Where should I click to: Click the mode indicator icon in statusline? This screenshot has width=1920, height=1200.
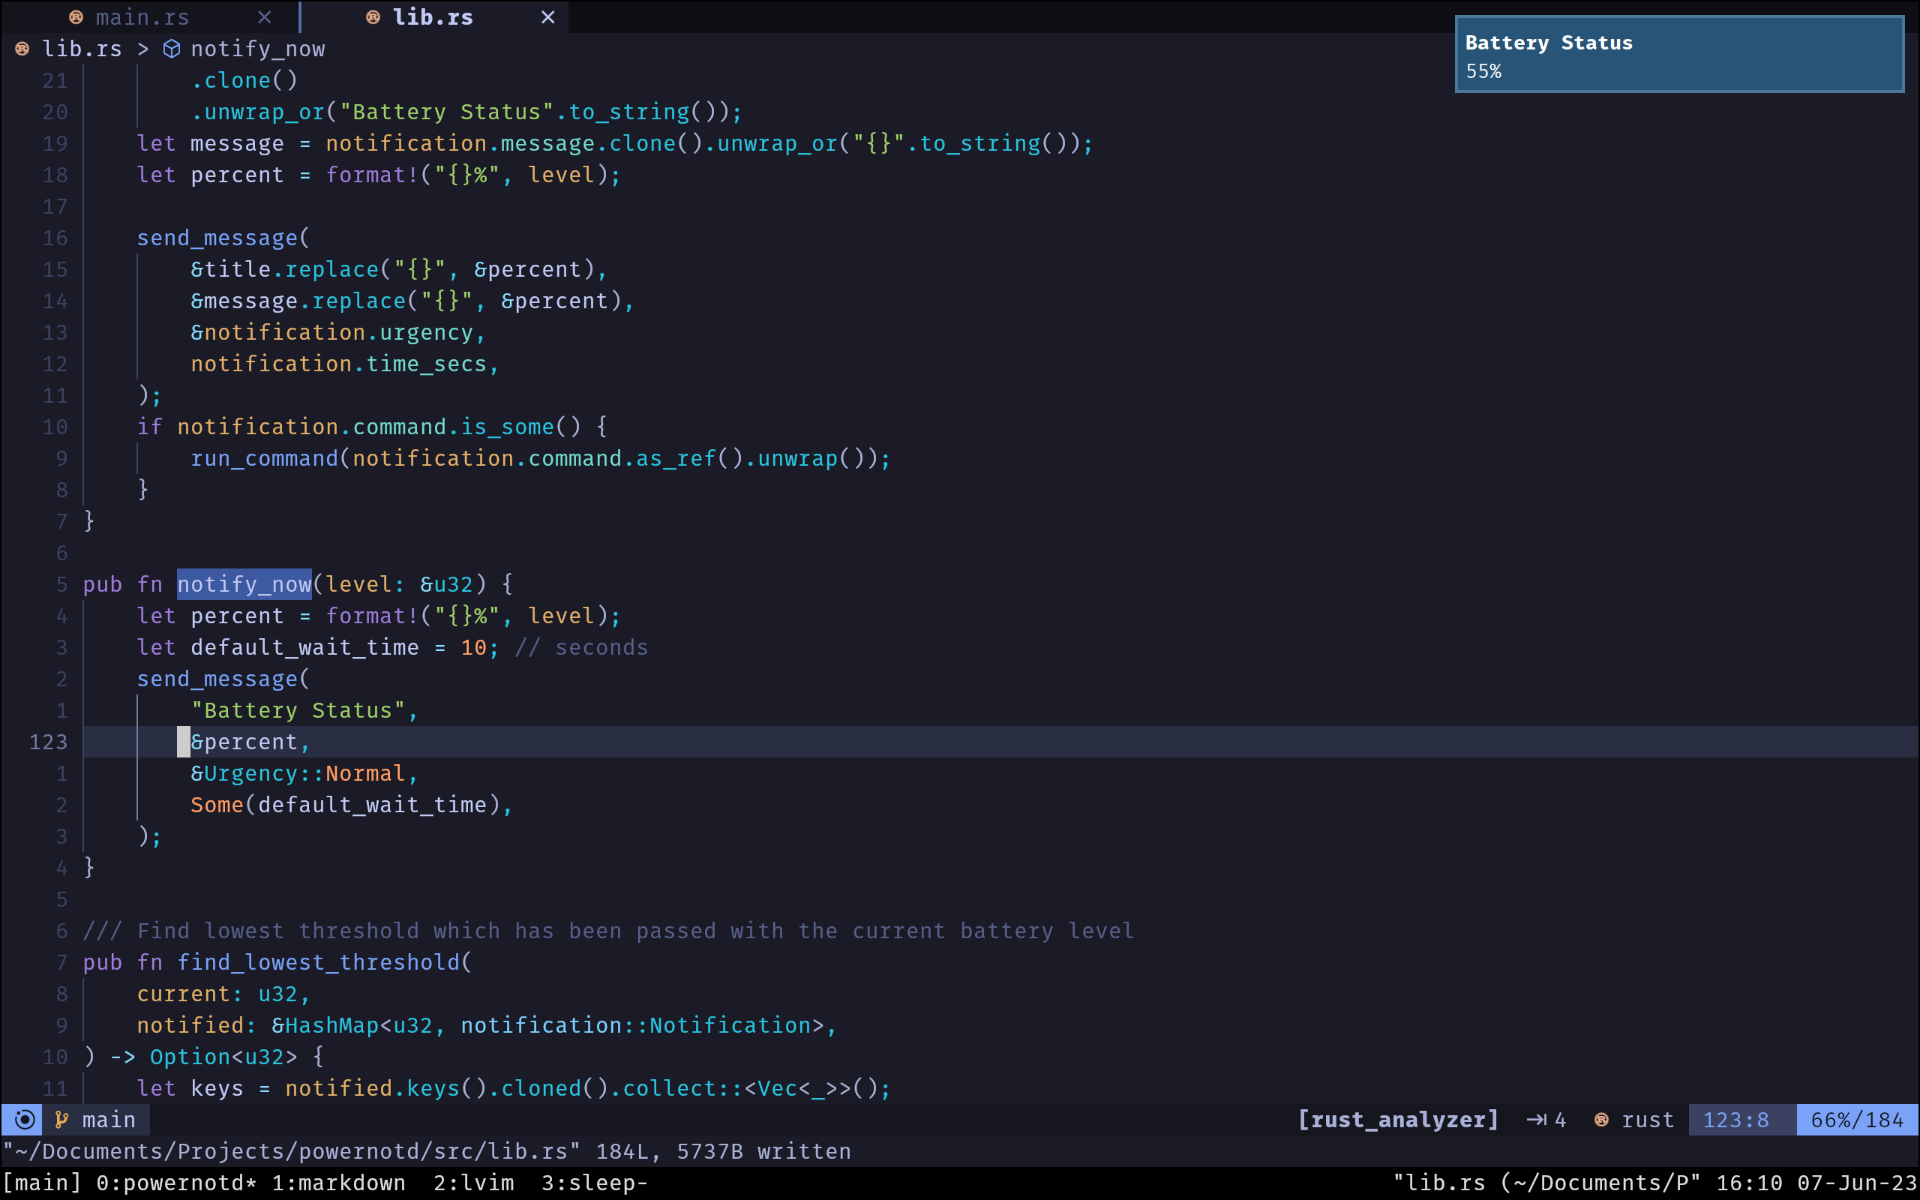click(25, 1120)
